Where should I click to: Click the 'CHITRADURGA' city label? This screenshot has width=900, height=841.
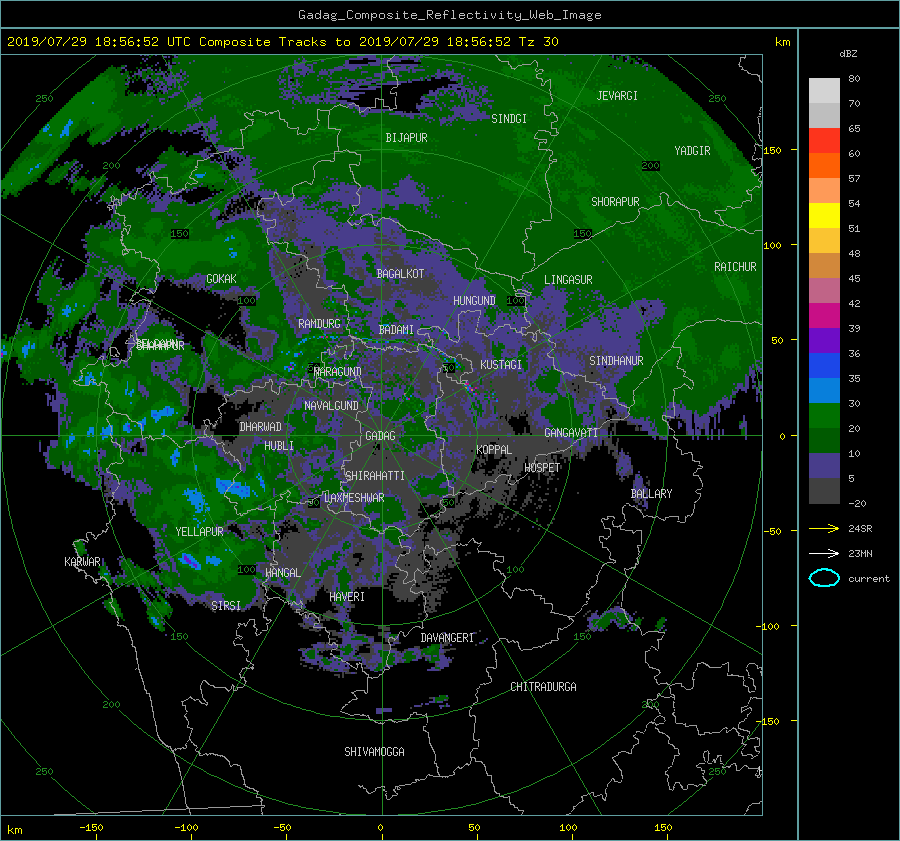543,687
